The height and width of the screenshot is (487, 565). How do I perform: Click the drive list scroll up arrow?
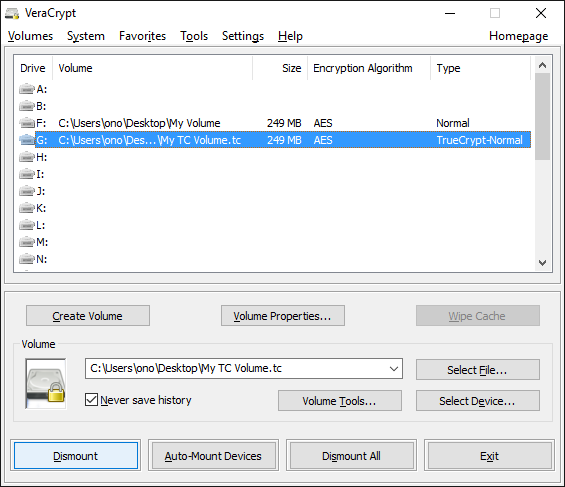[x=542, y=65]
